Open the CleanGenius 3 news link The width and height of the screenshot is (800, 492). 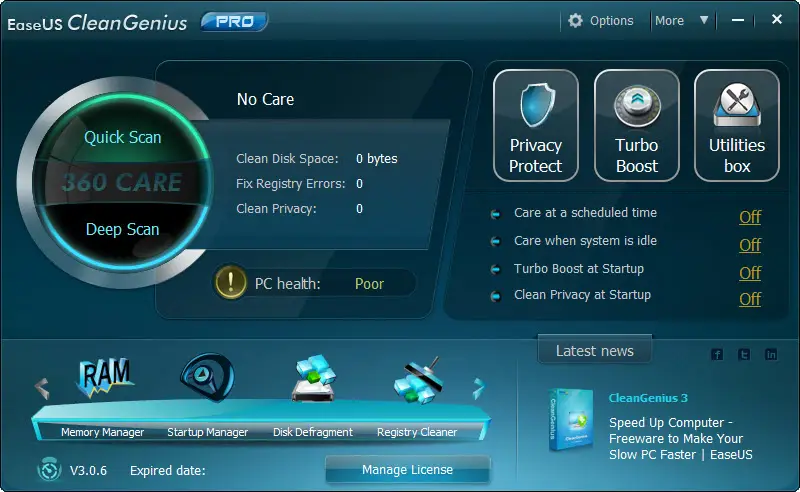click(x=648, y=398)
